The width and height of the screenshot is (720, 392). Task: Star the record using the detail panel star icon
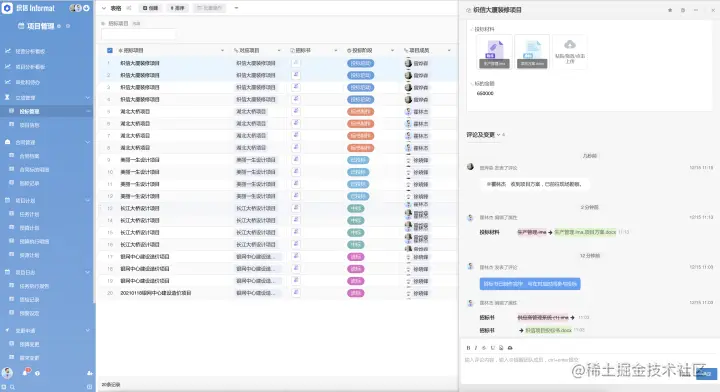tap(669, 10)
